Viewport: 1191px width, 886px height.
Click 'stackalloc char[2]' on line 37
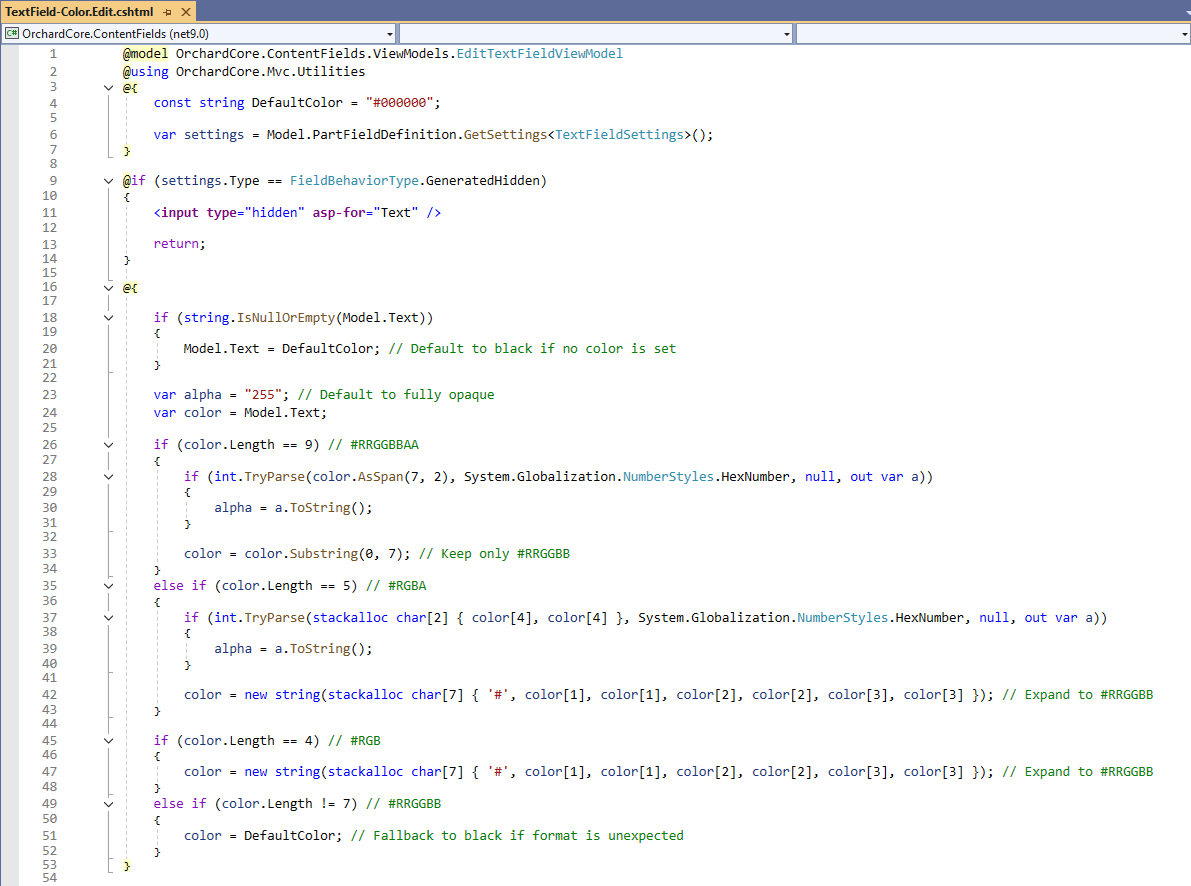[x=381, y=618]
